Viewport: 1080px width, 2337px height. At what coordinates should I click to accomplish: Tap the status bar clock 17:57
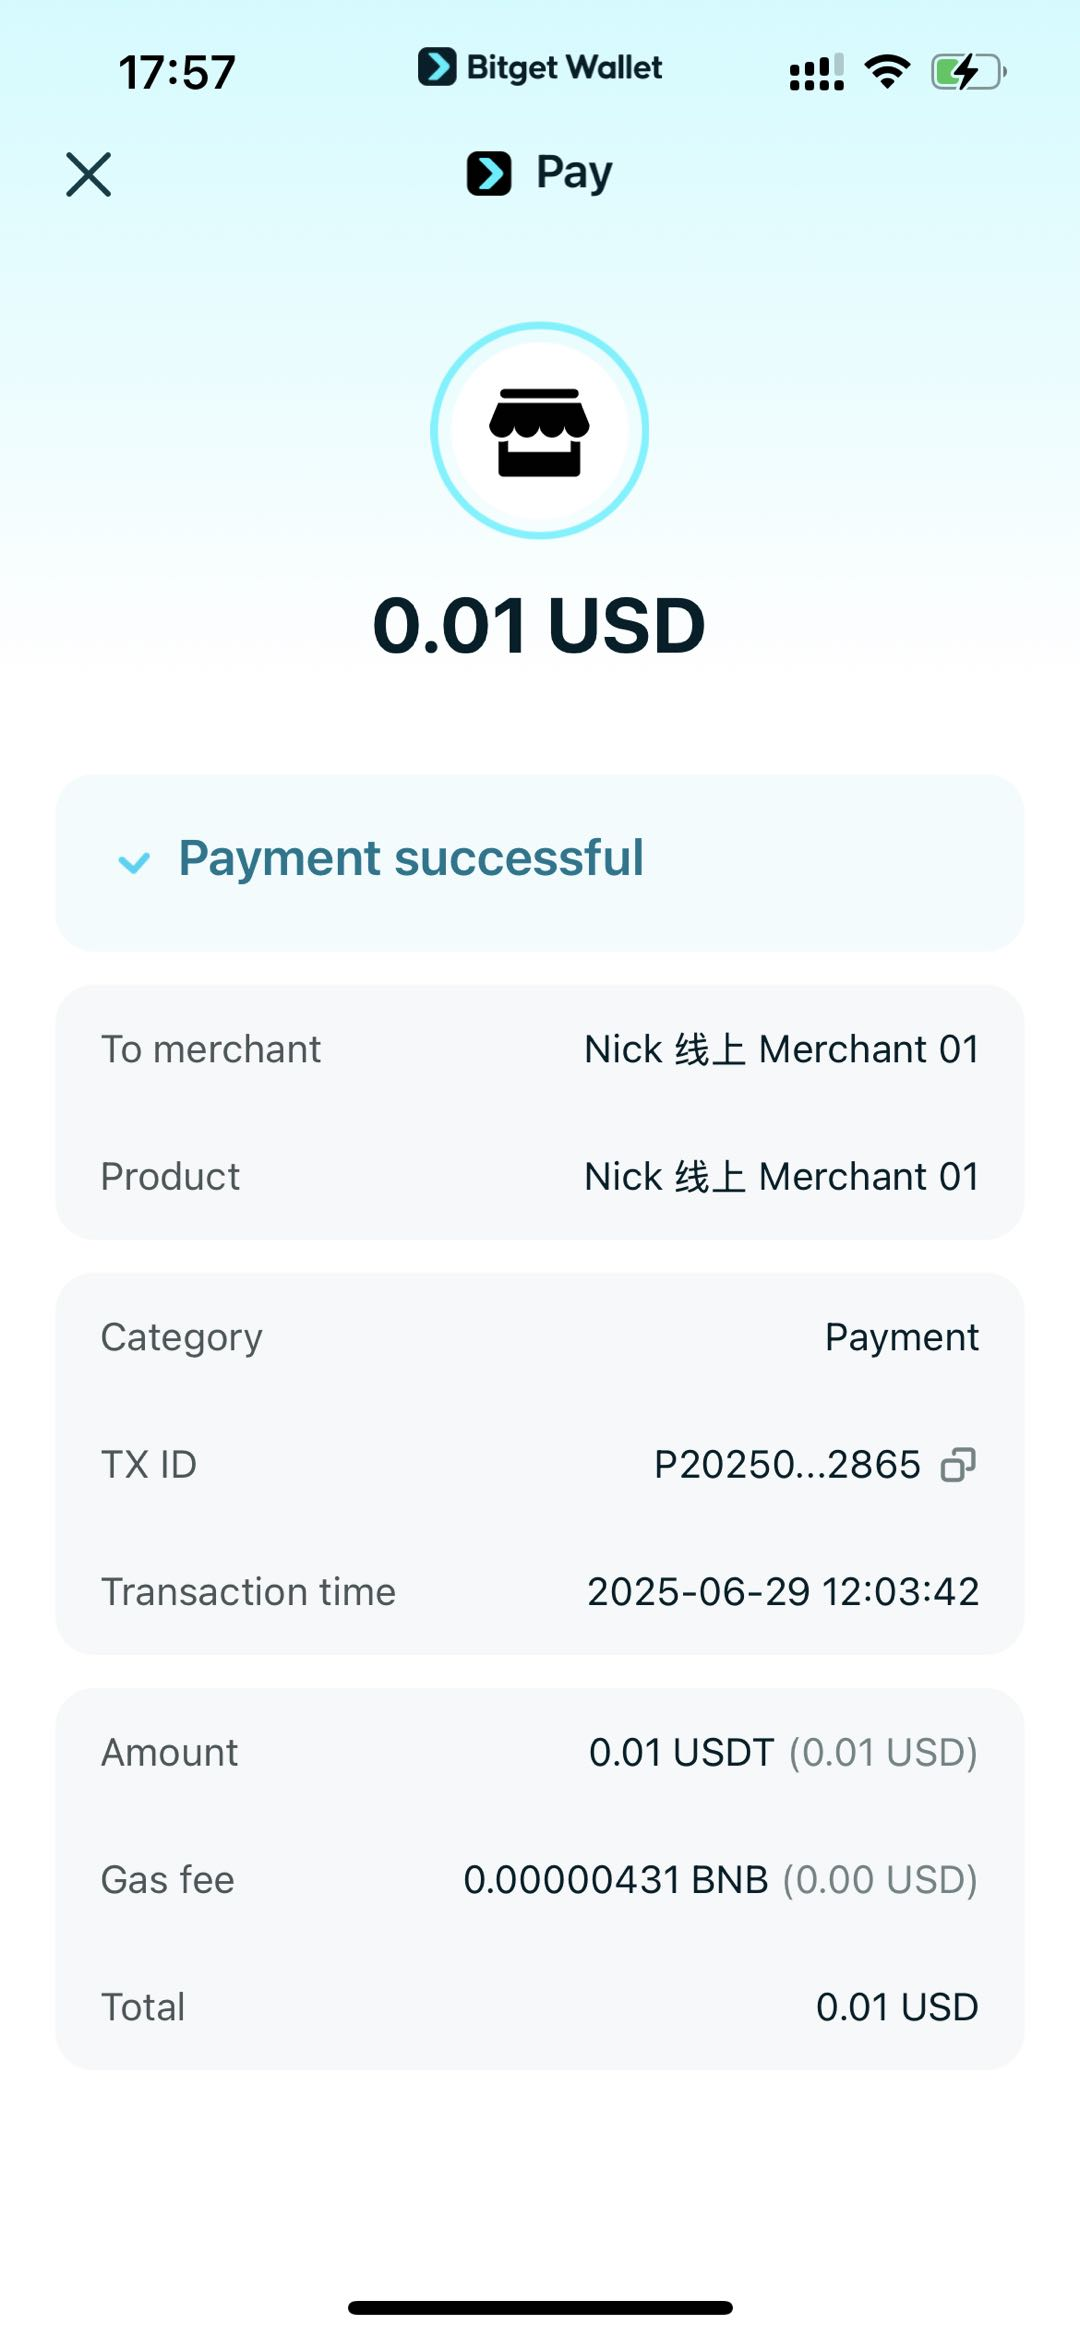pos(177,72)
